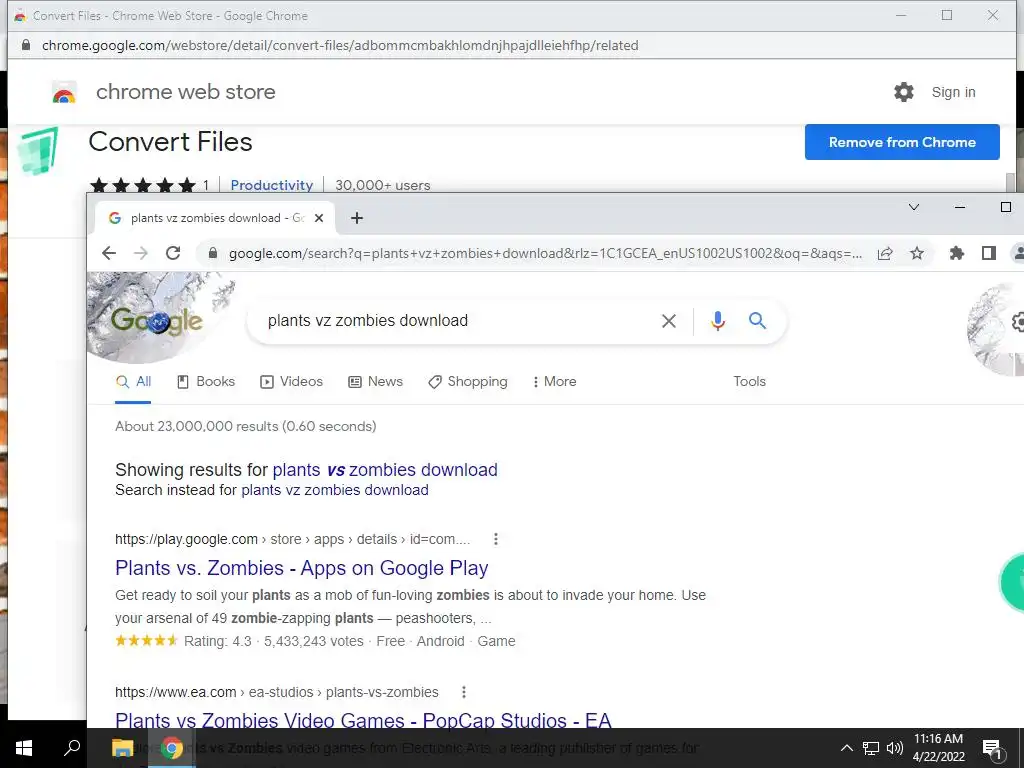
Task: Click the 'About 23,000,000 results' text
Action: [246, 426]
